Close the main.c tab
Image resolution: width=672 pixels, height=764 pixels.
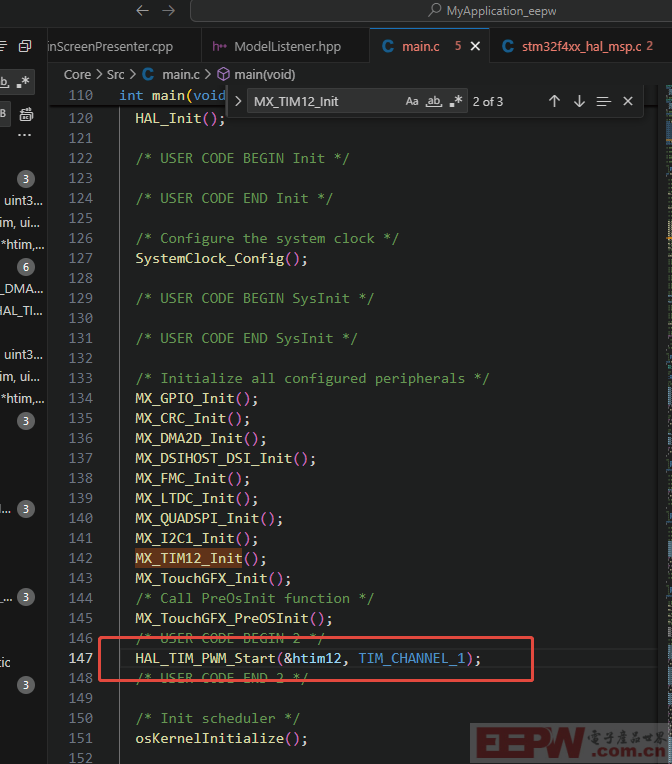475,46
